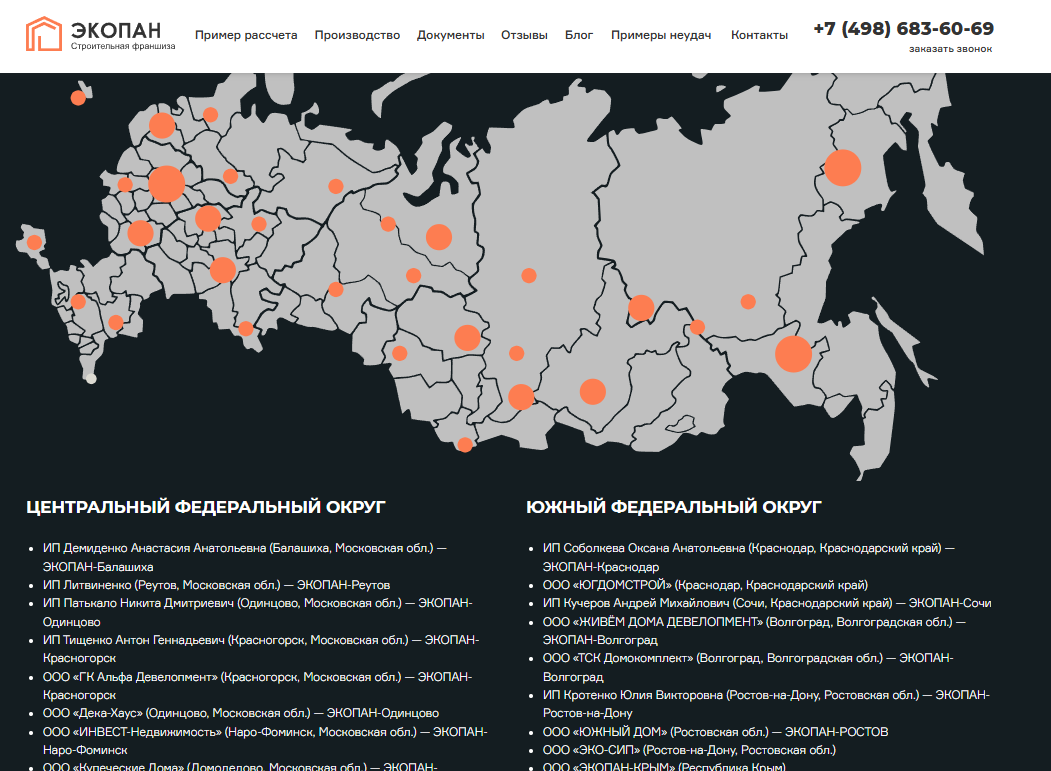
Task: Select ИП Тищенко Антон Геннадьевич entry
Action: [261, 649]
